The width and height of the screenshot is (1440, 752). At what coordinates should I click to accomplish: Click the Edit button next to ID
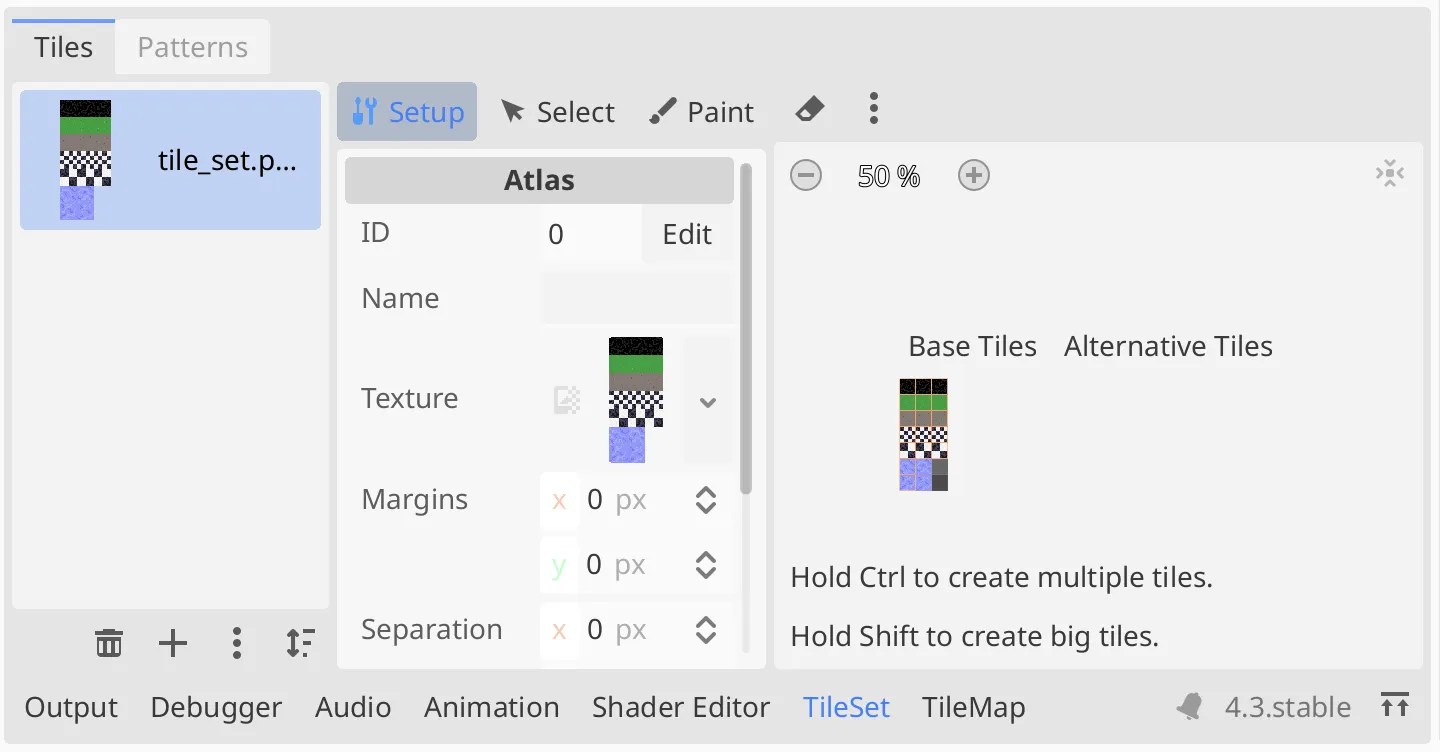687,234
